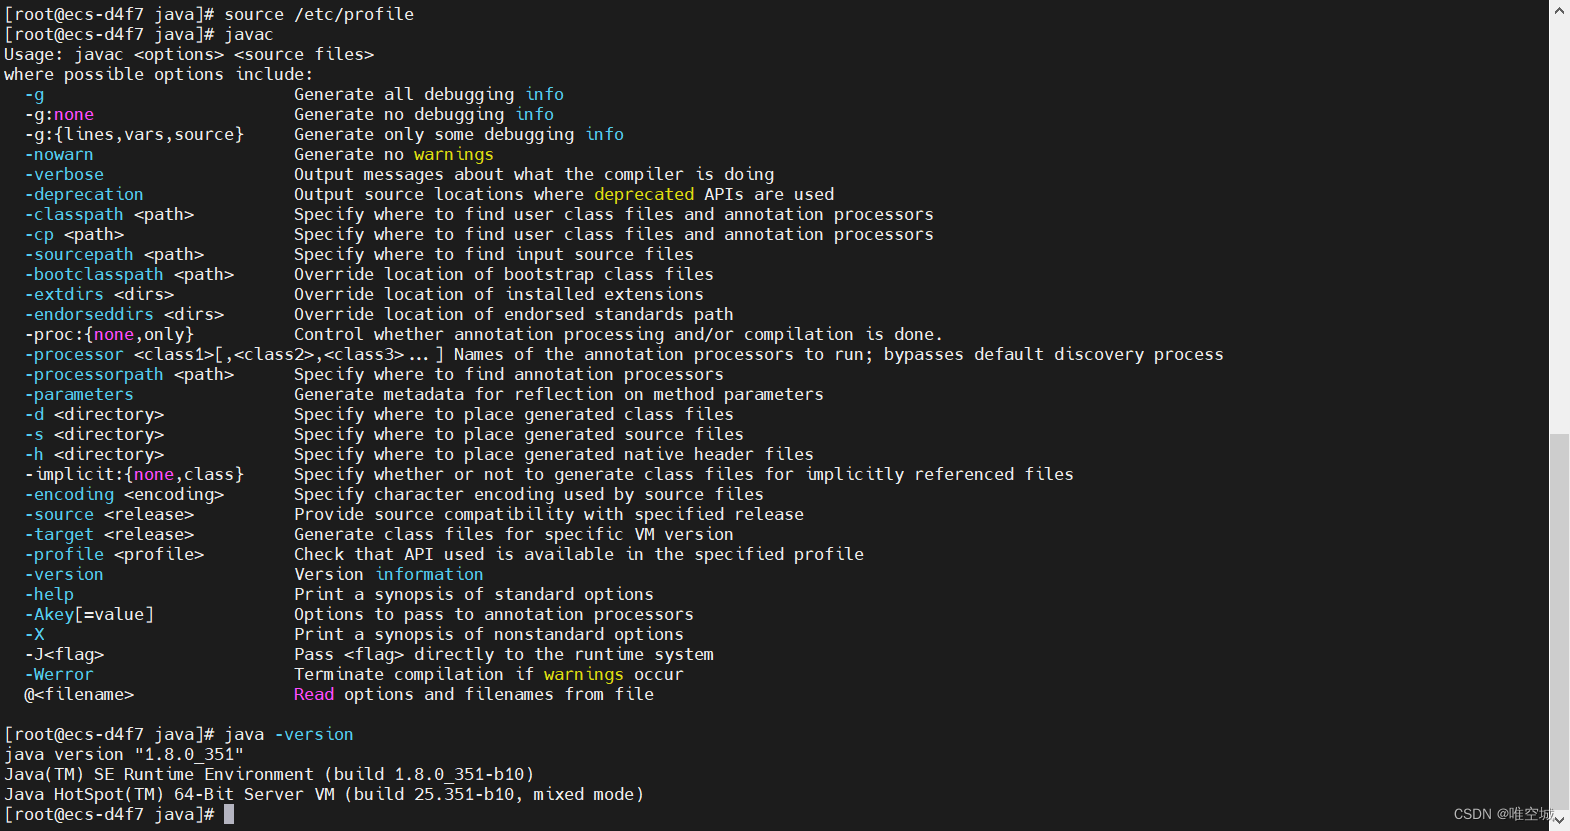
Task: Click the -nowarn option text
Action: point(59,154)
